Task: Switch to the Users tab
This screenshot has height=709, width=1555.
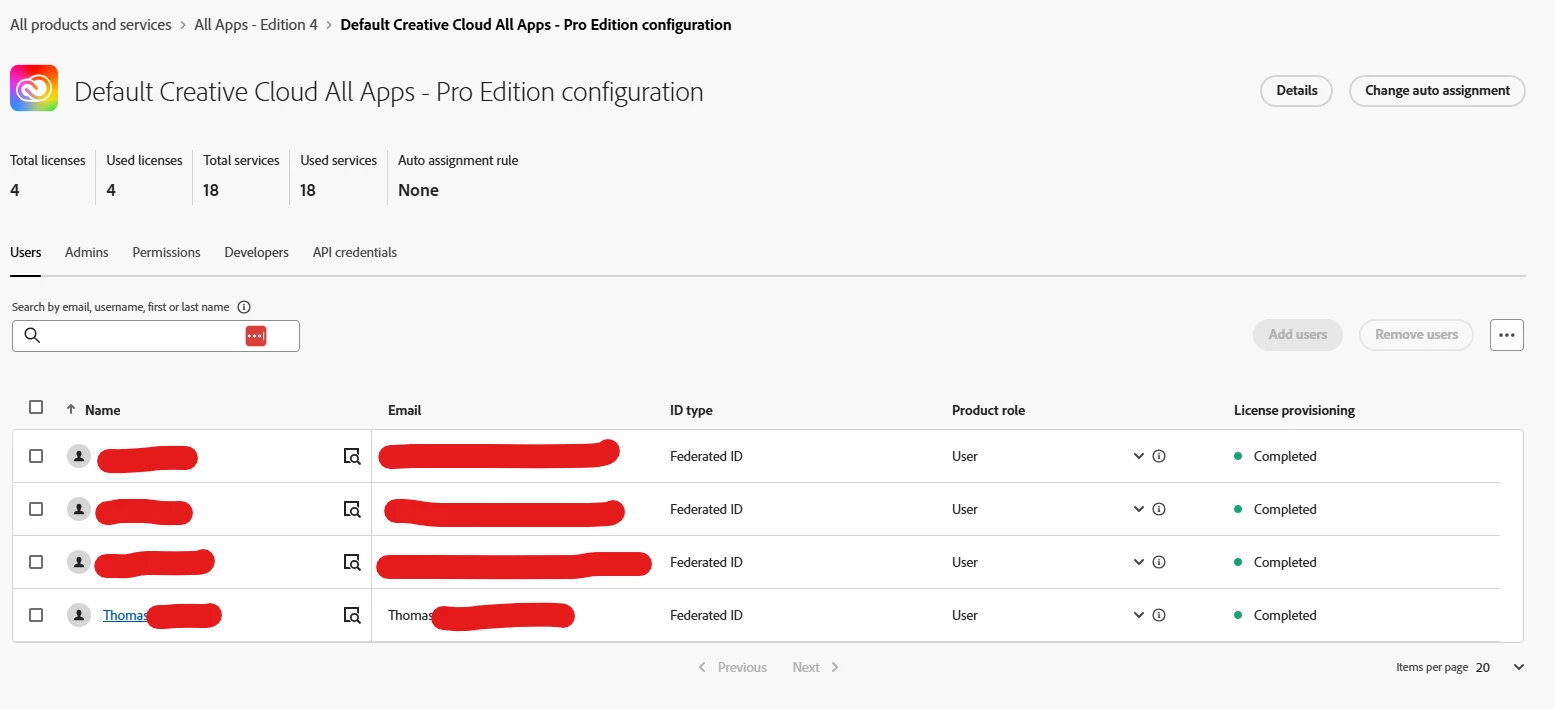Action: tap(26, 252)
